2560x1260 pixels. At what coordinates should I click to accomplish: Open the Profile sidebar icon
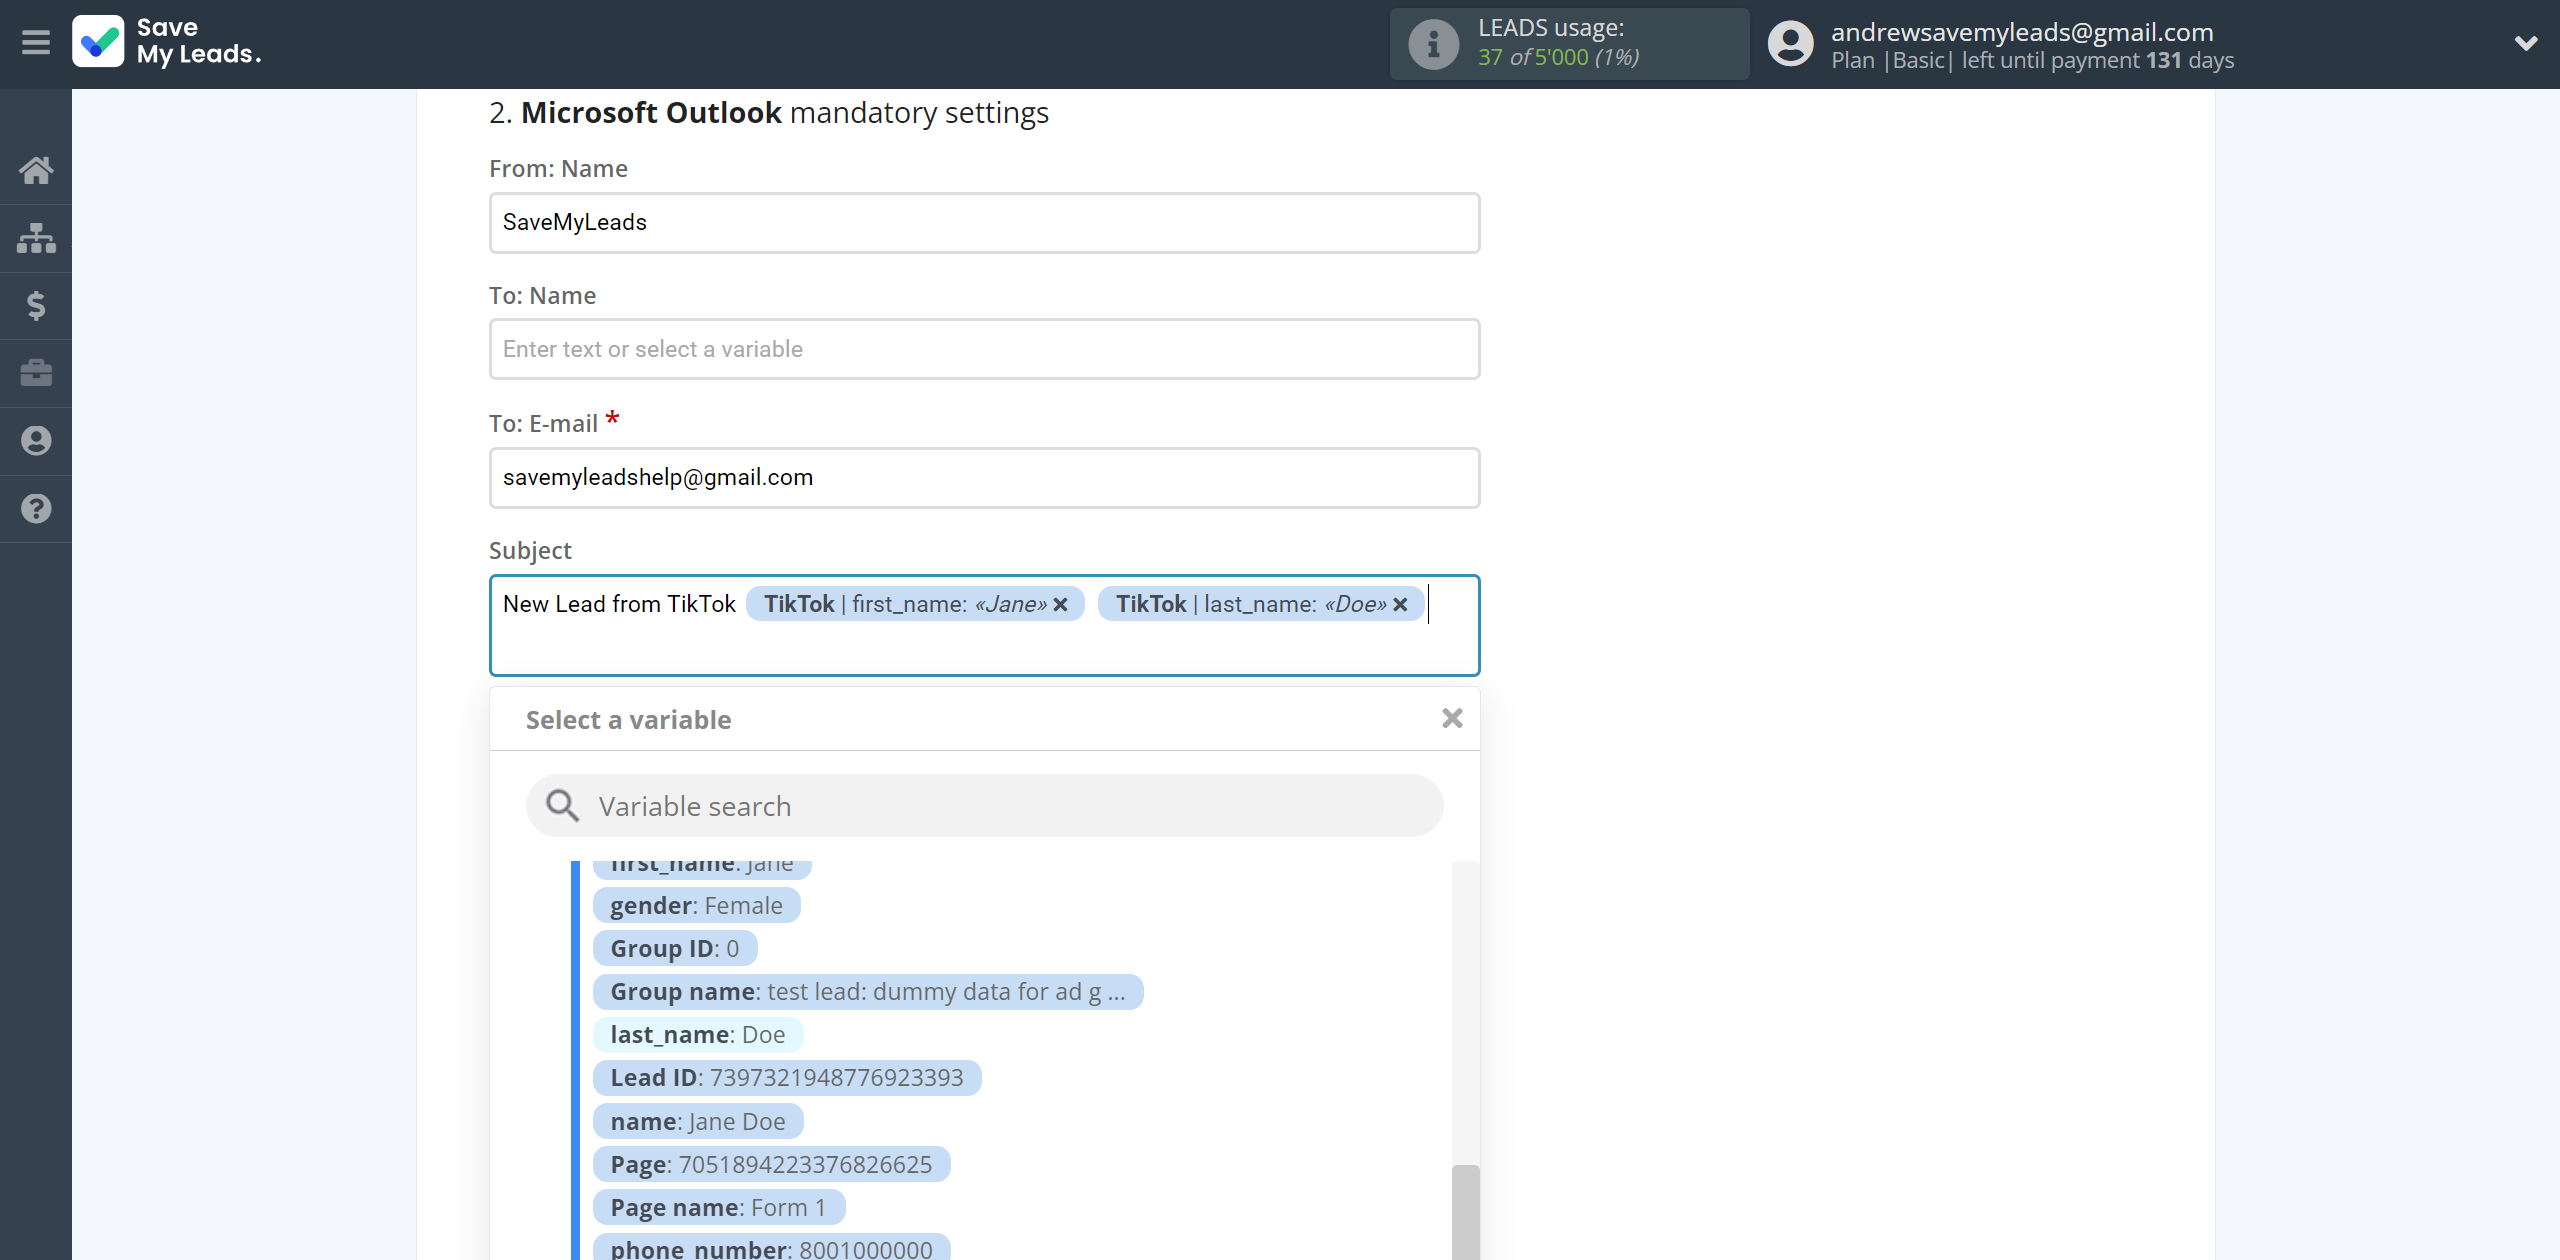tap(36, 441)
